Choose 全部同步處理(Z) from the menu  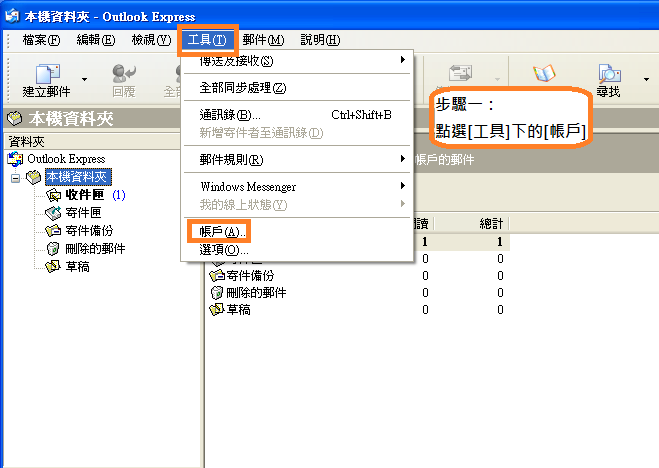[x=297, y=88]
